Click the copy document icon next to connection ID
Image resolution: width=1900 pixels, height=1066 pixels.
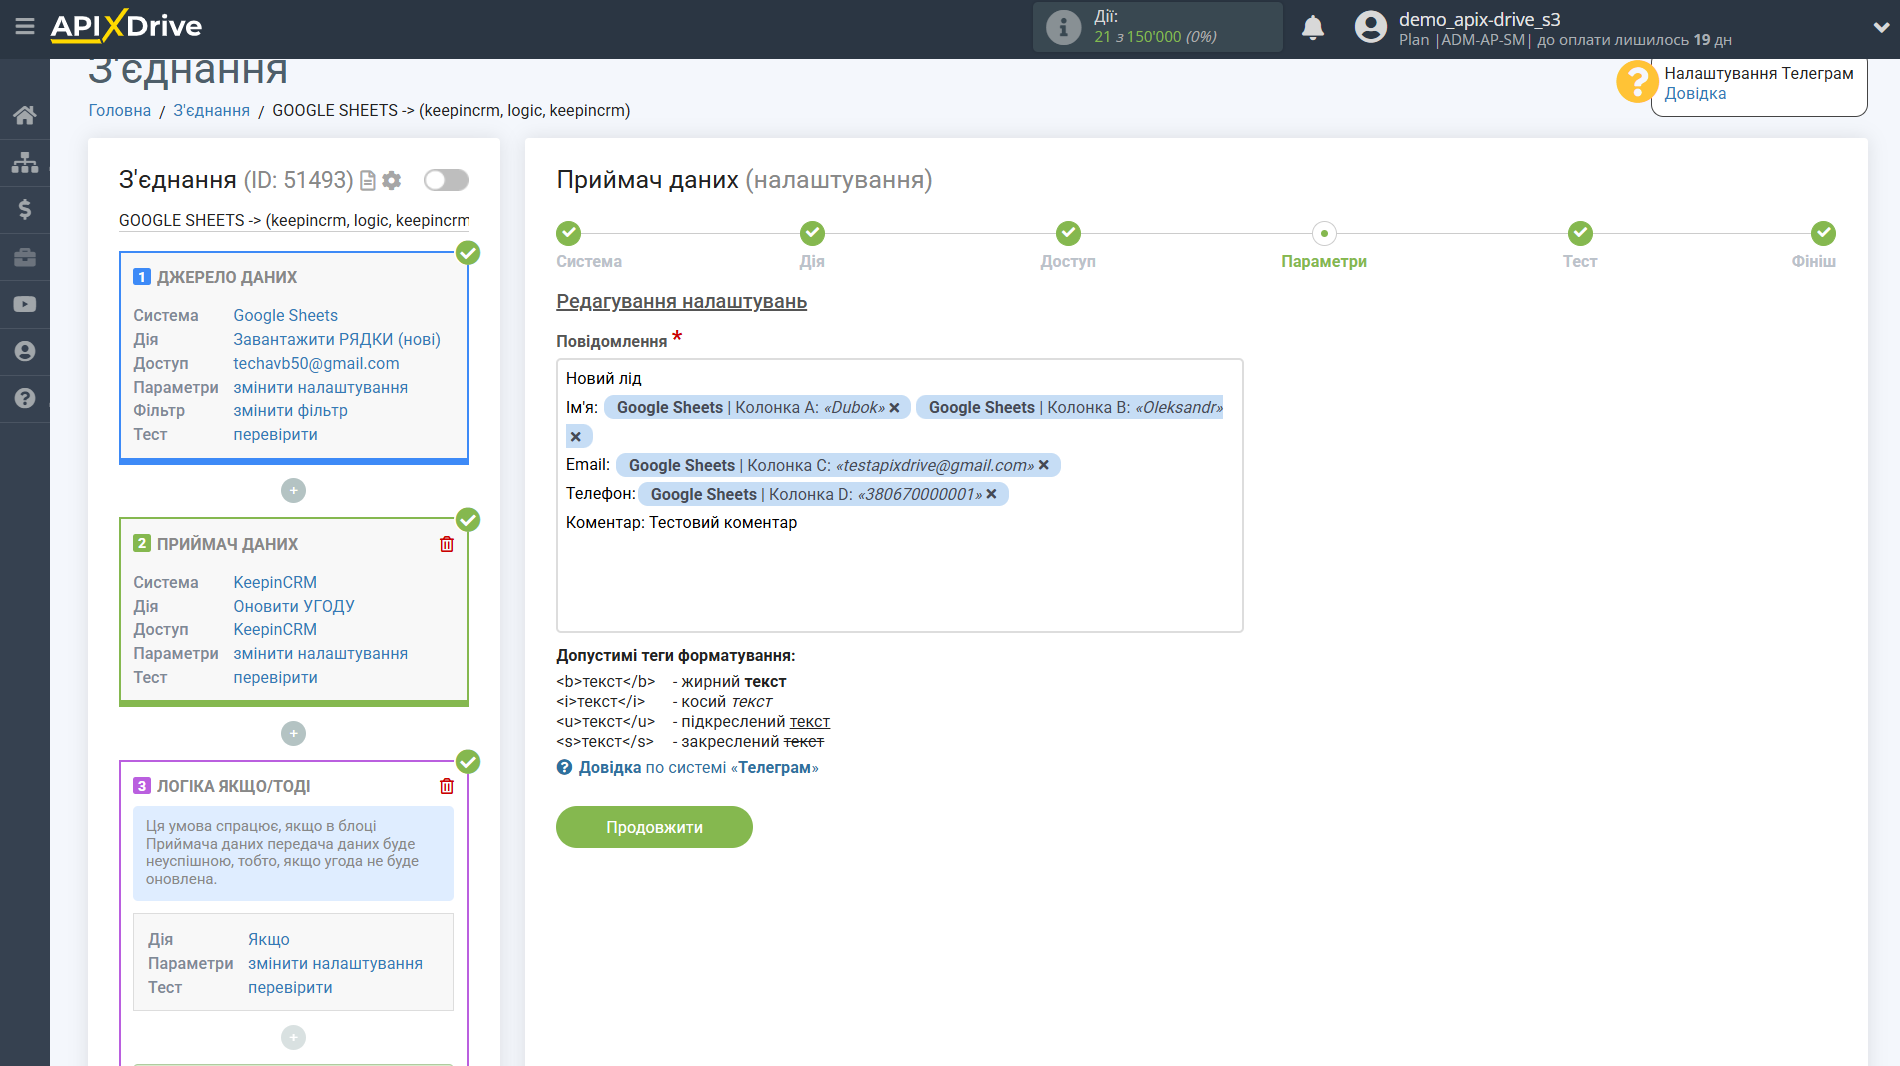pos(368,181)
